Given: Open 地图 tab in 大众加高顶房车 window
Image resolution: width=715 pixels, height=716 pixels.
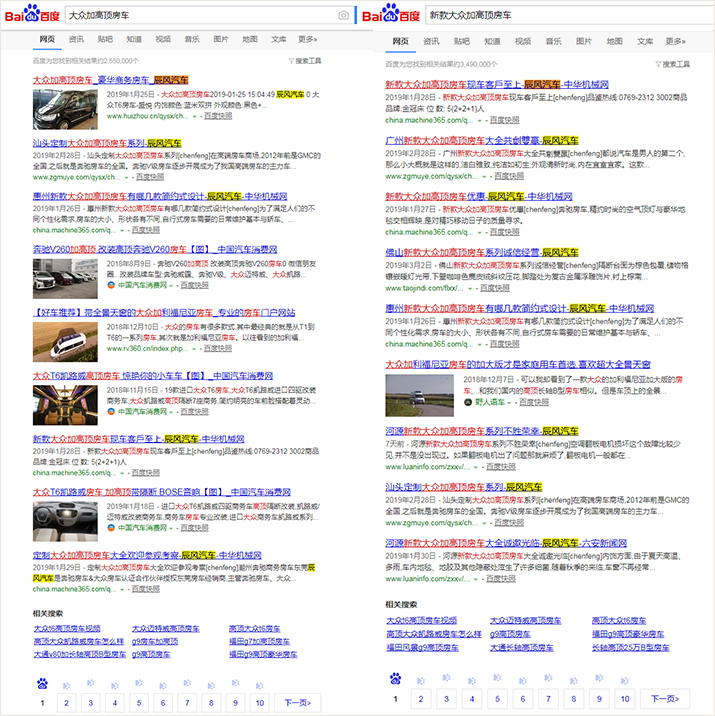Looking at the screenshot, I should (x=250, y=39).
